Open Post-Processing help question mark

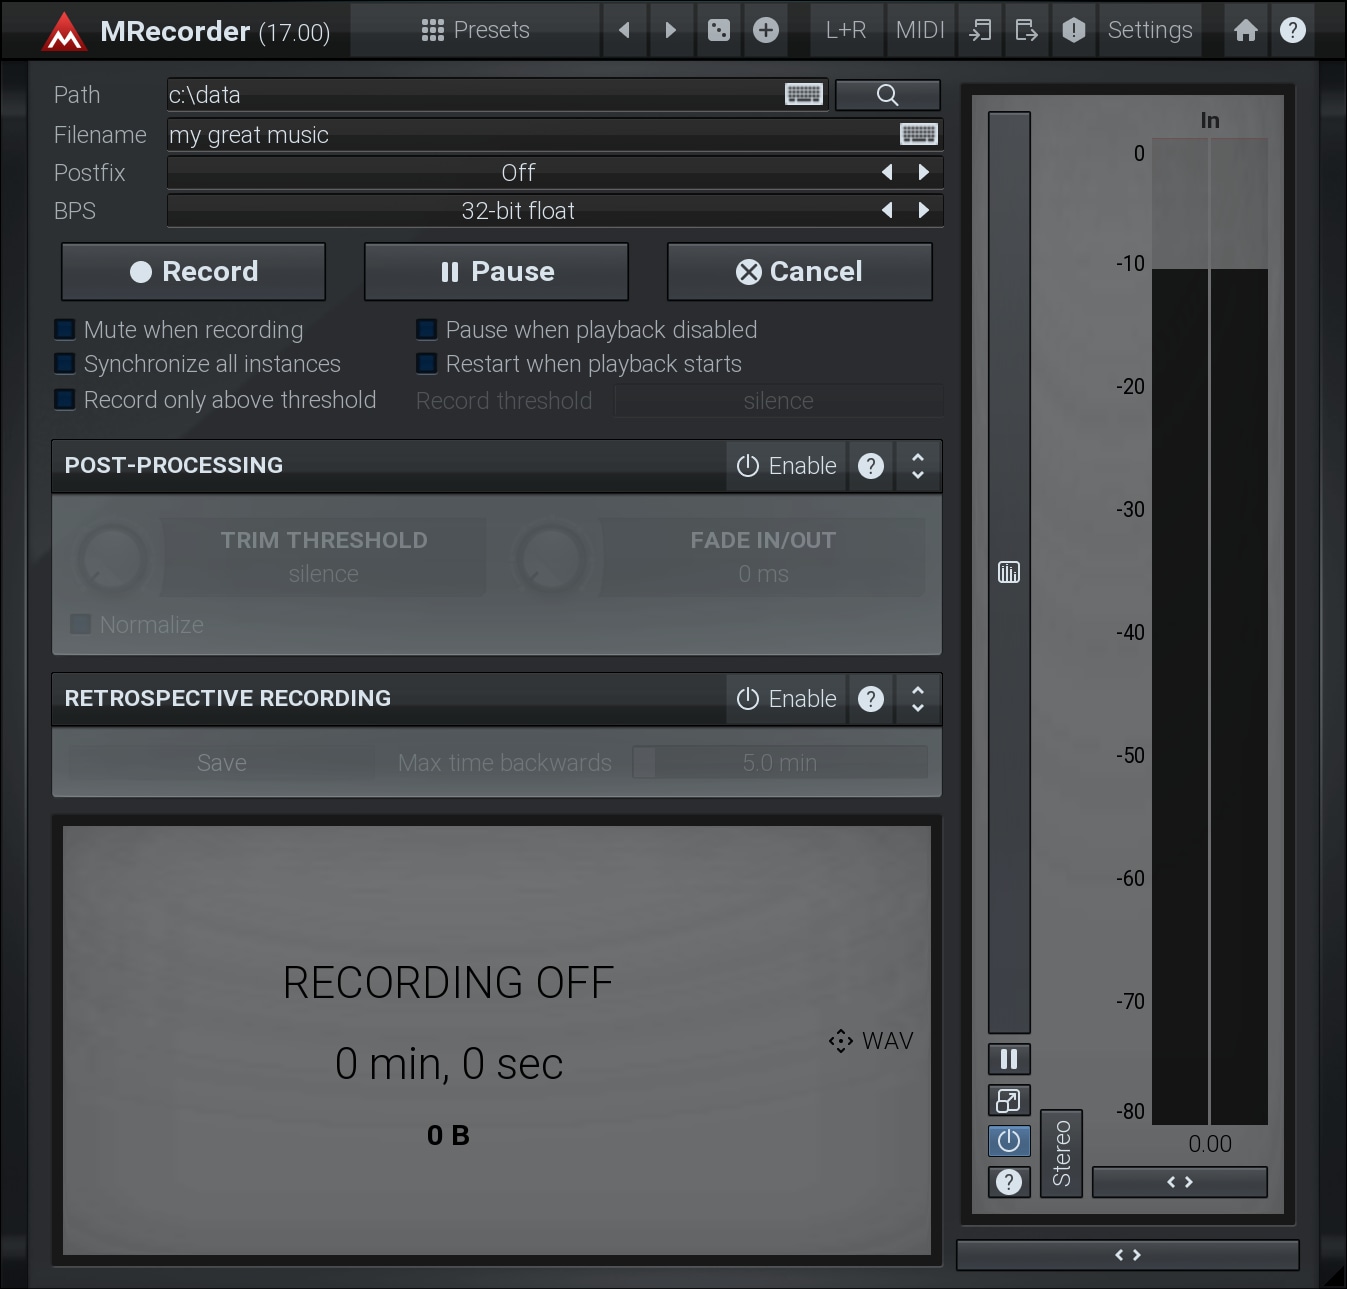[871, 466]
